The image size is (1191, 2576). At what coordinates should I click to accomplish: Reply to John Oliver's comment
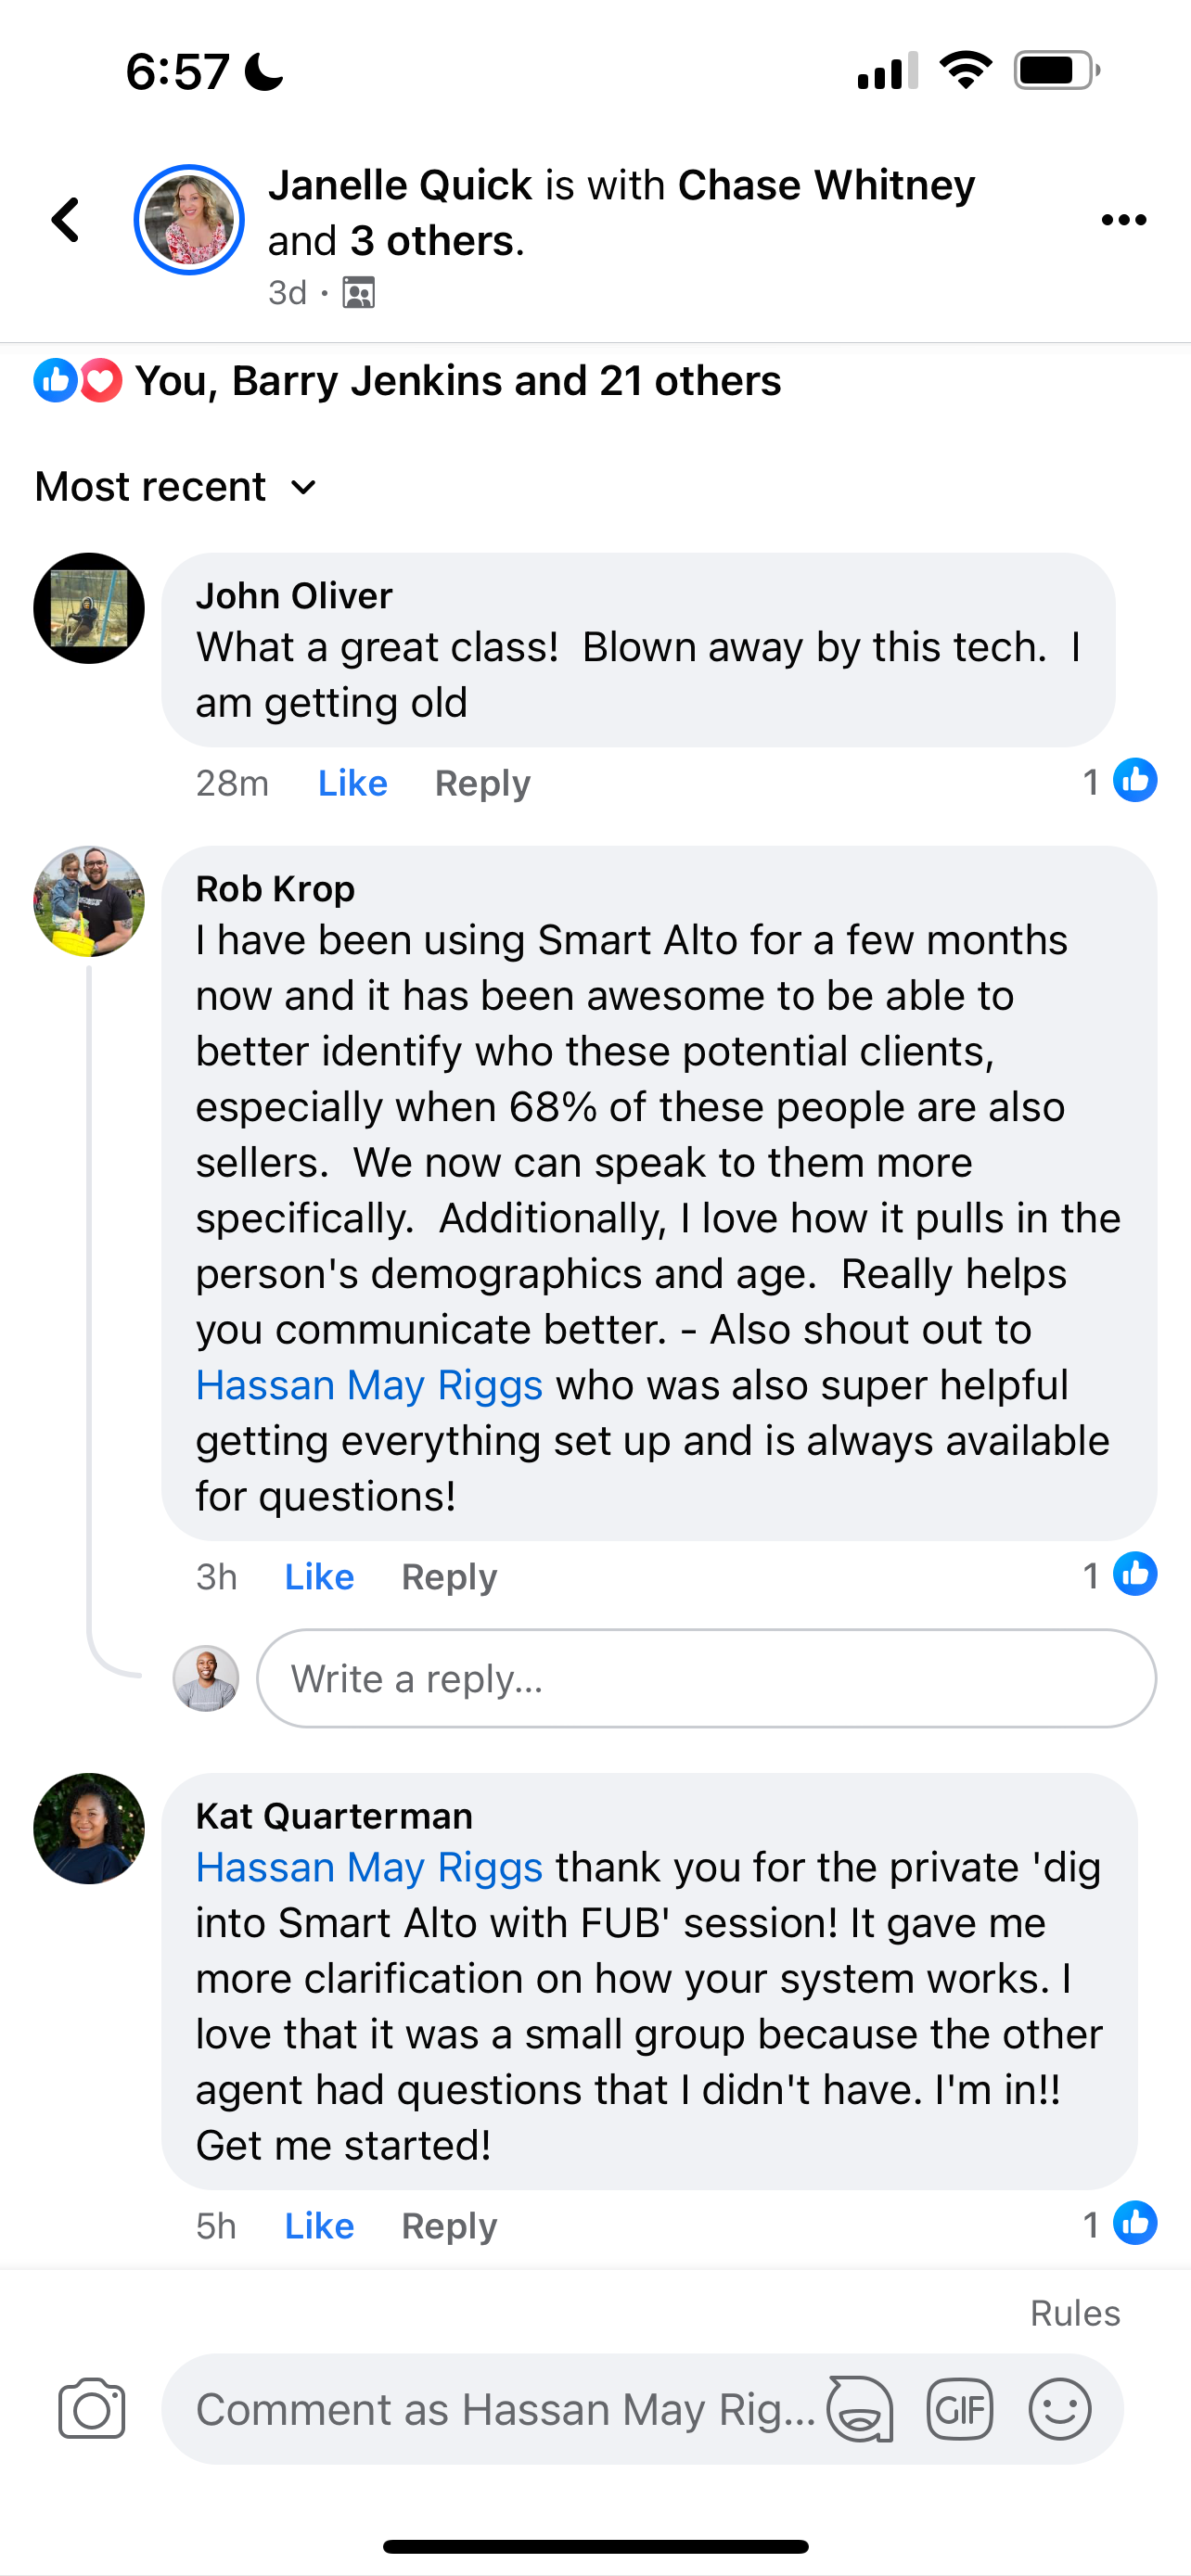[x=482, y=783]
